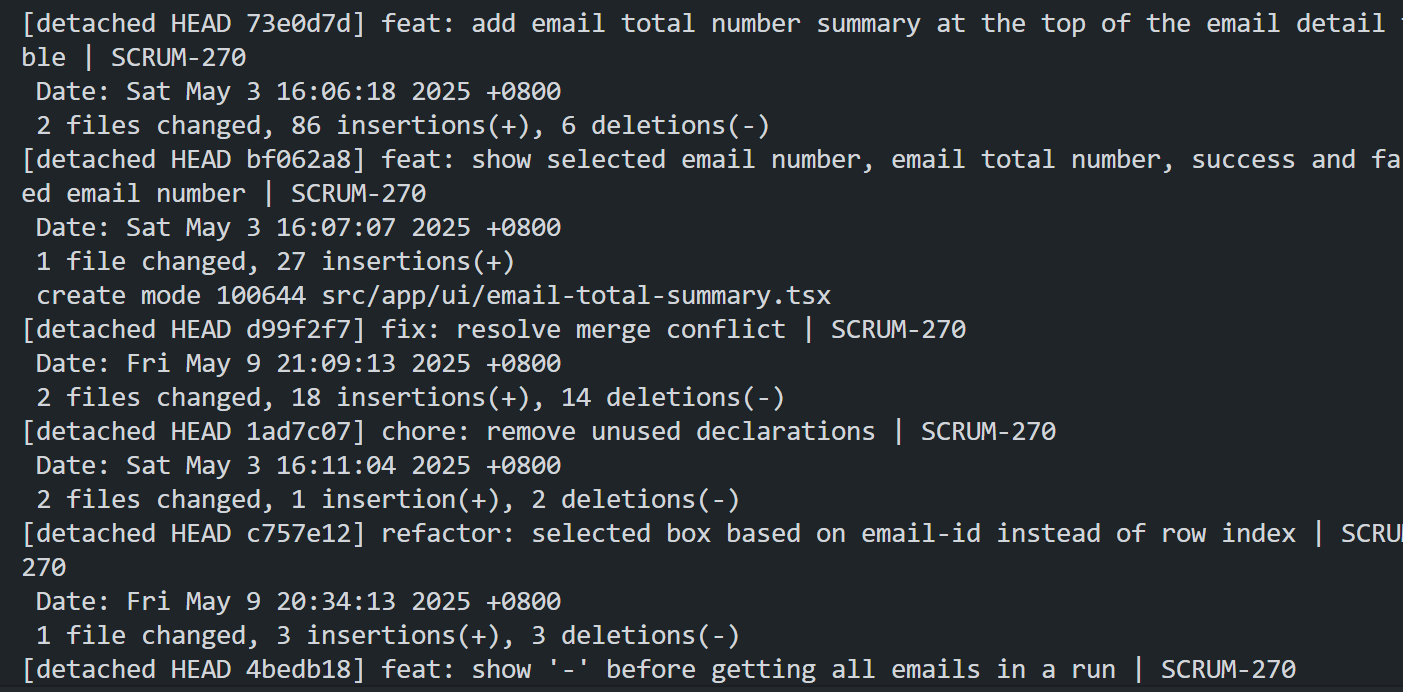Image resolution: width=1403 pixels, height=692 pixels.
Task: Click the file path src/app/ui/email-total-summary.tsx
Action: 576,296
